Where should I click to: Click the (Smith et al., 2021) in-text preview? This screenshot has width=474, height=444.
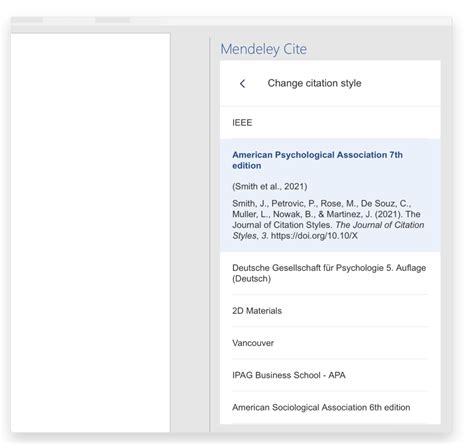click(x=269, y=186)
